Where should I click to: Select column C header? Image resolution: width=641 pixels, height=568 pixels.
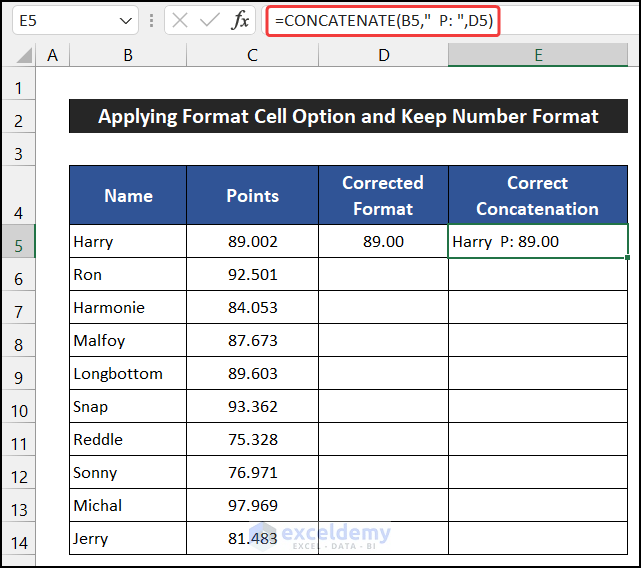pos(252,56)
